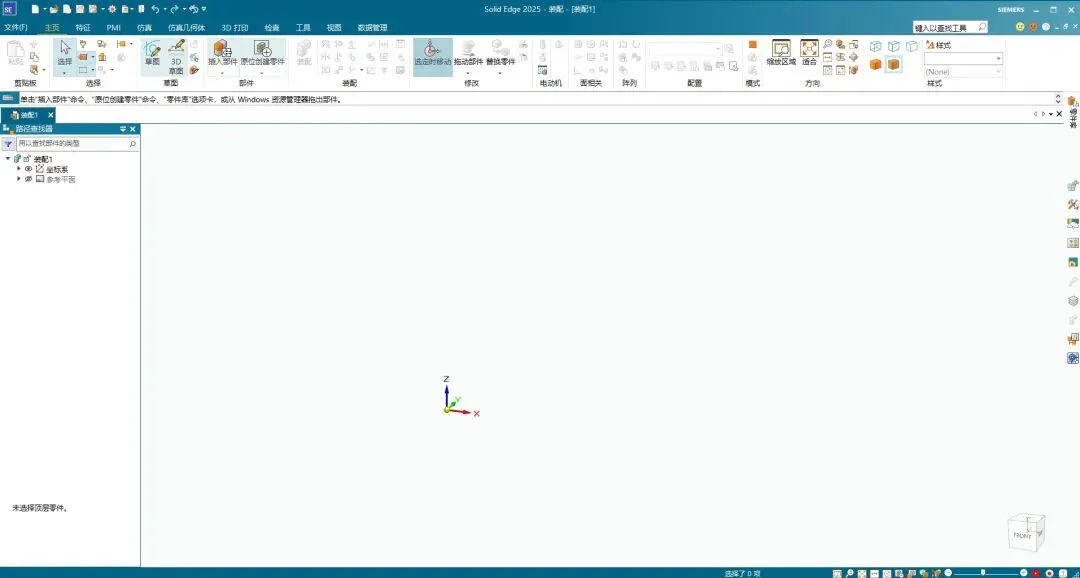Click the plain shaded orange cube icon
The height and width of the screenshot is (578, 1080).
[x=875, y=64]
